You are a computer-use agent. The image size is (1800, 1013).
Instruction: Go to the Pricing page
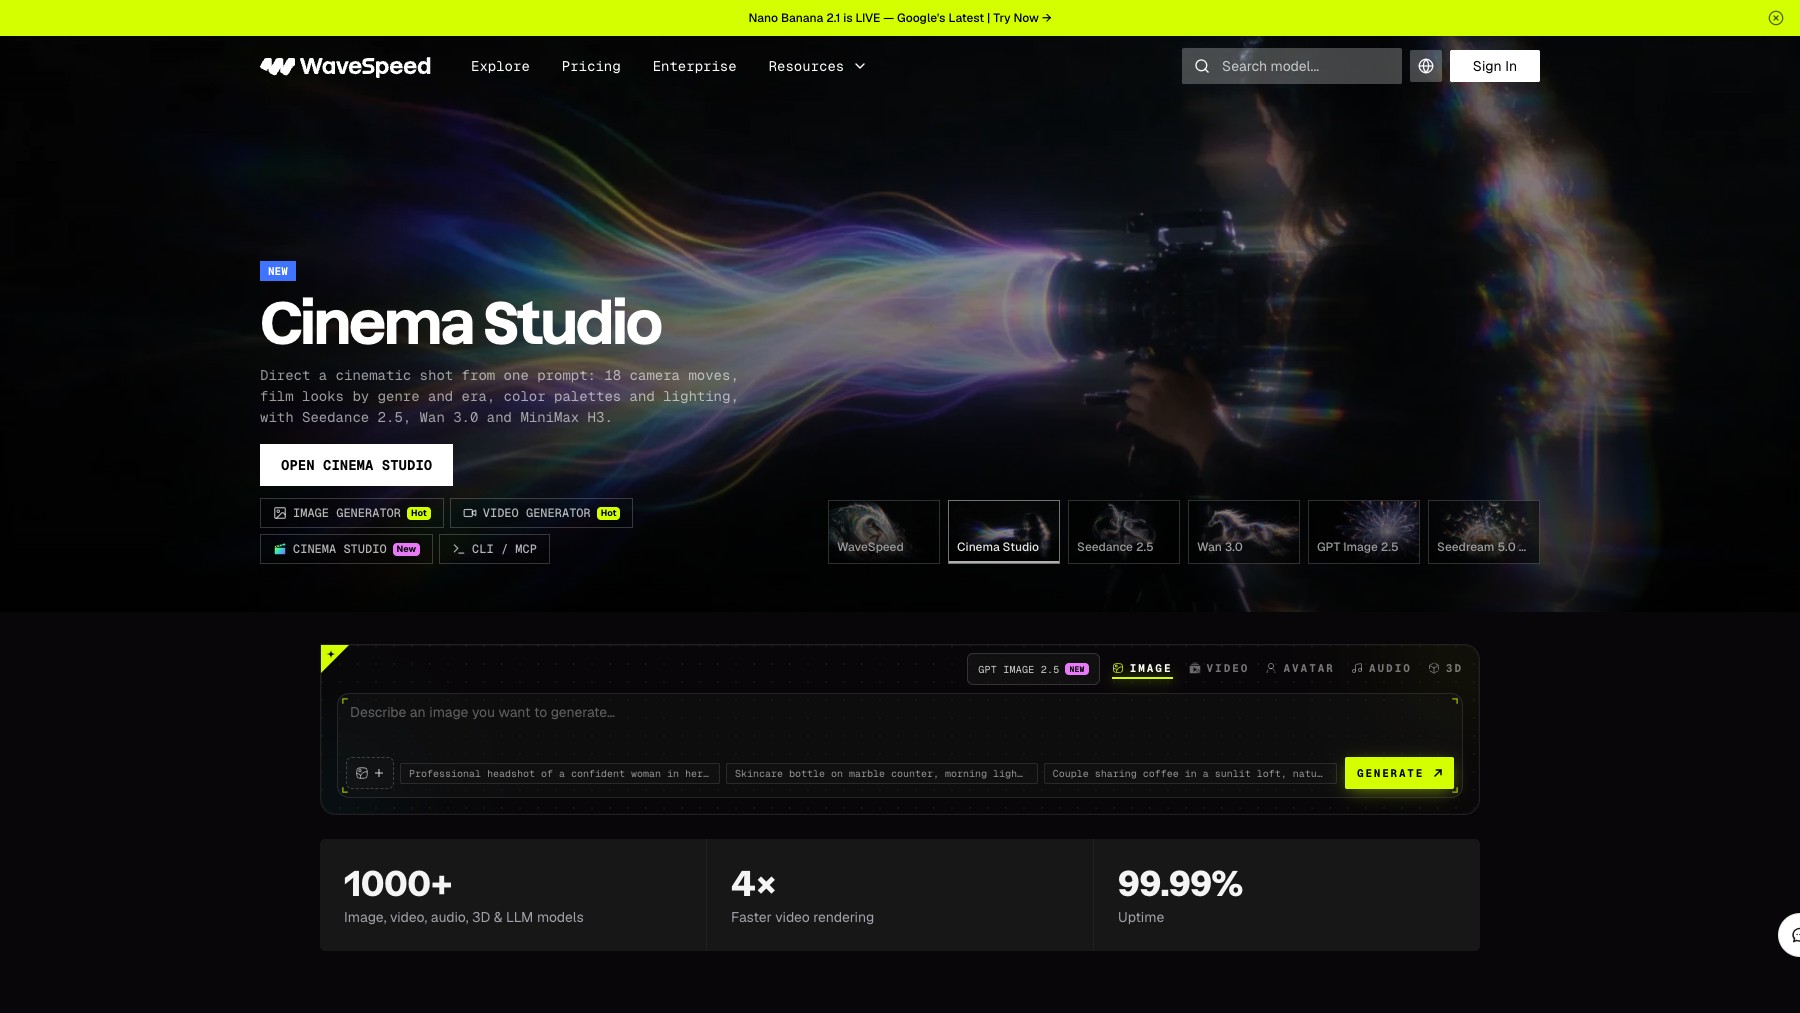pyautogui.click(x=591, y=66)
